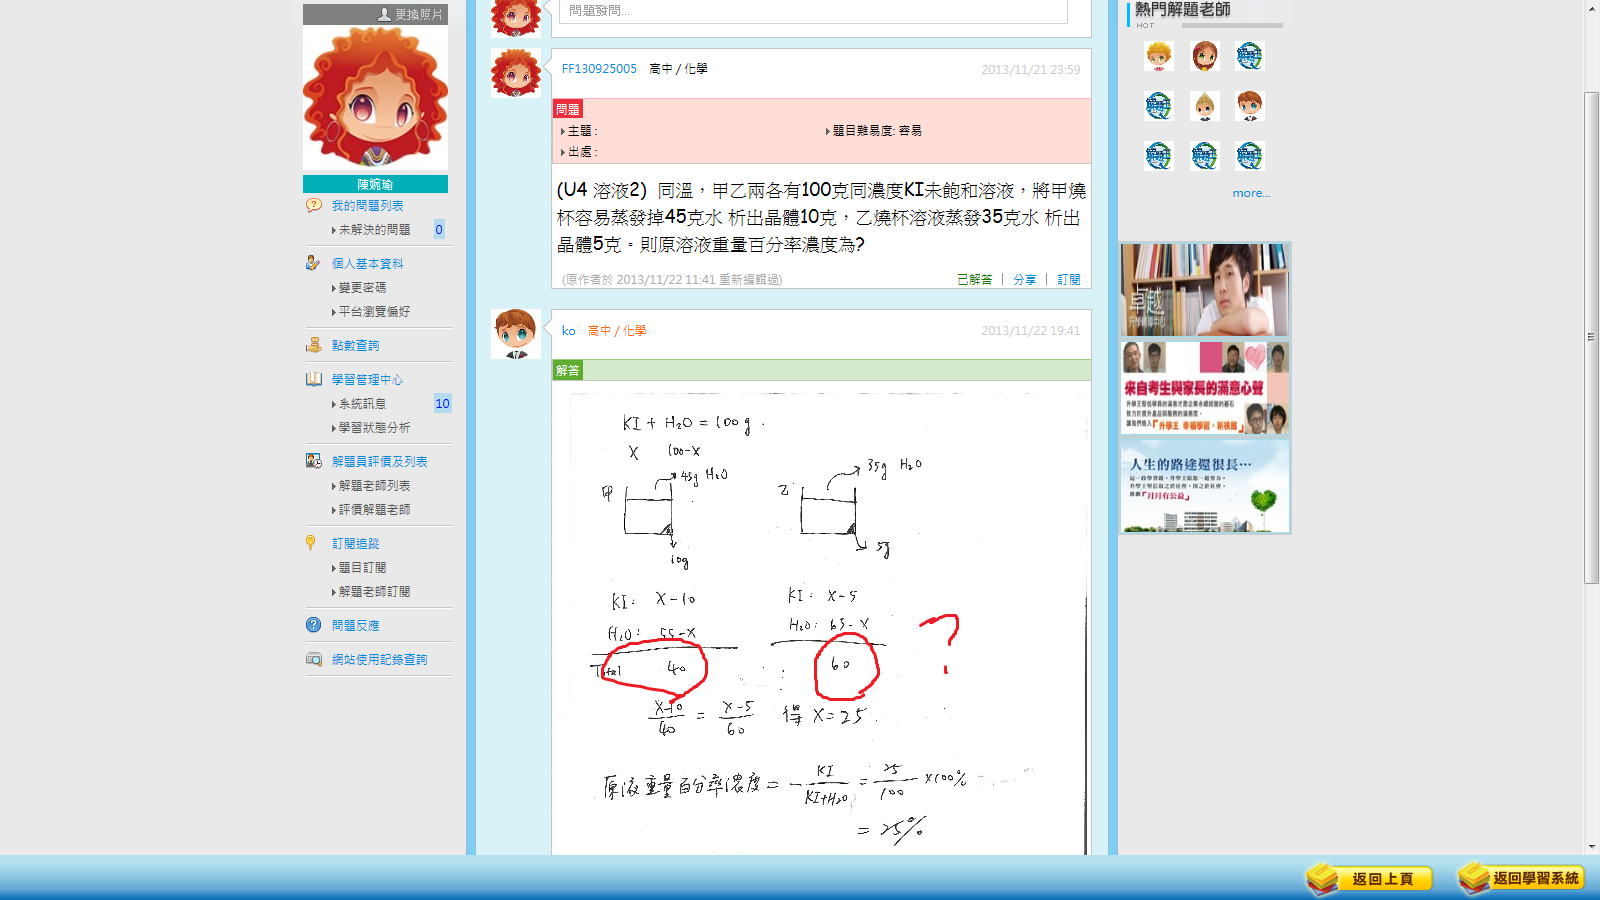This screenshot has width=1600, height=900.
Task: Open 未解決的問題 submenu item
Action: 374,230
